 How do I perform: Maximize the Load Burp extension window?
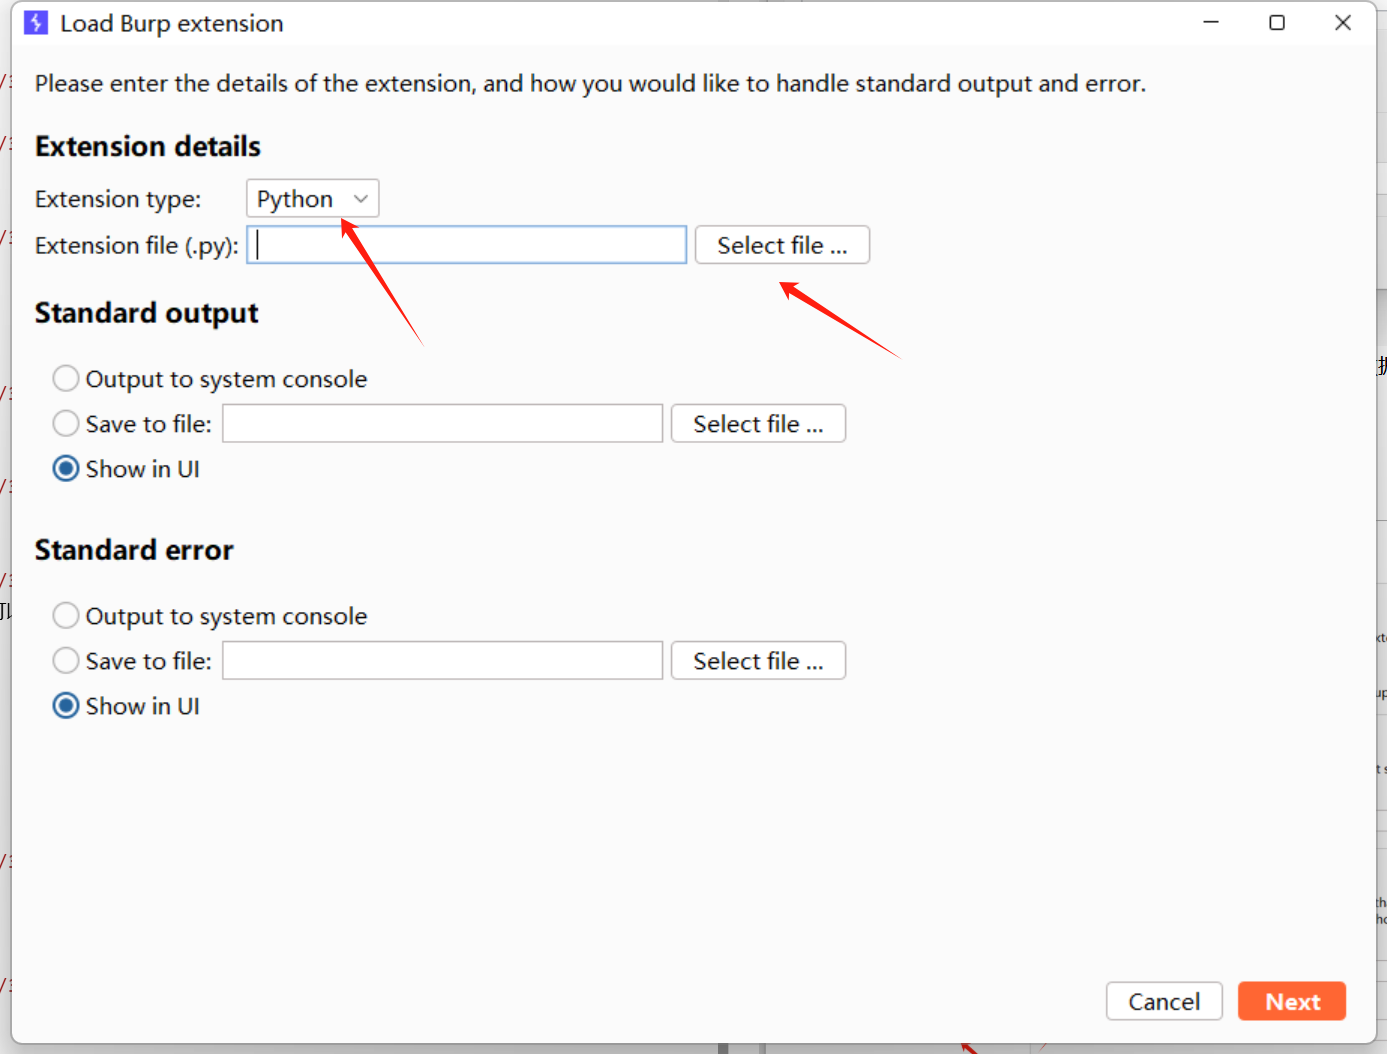[x=1277, y=22]
